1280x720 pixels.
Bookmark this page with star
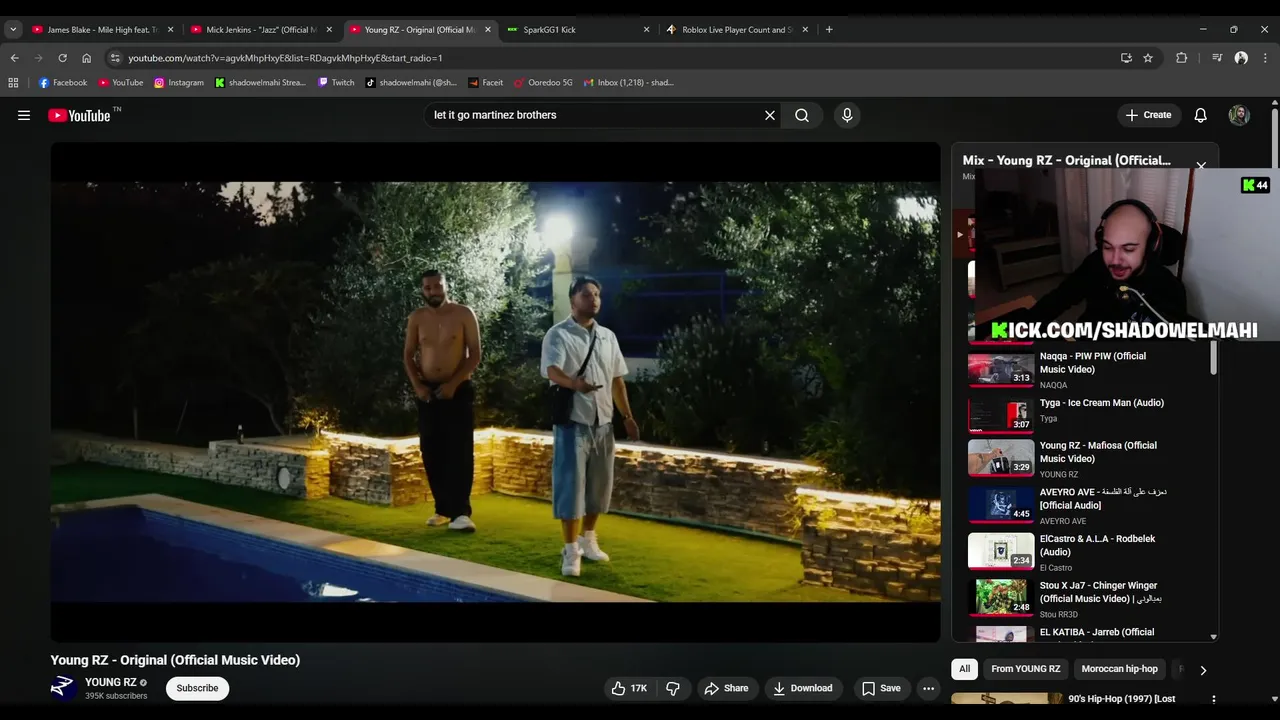(1148, 58)
